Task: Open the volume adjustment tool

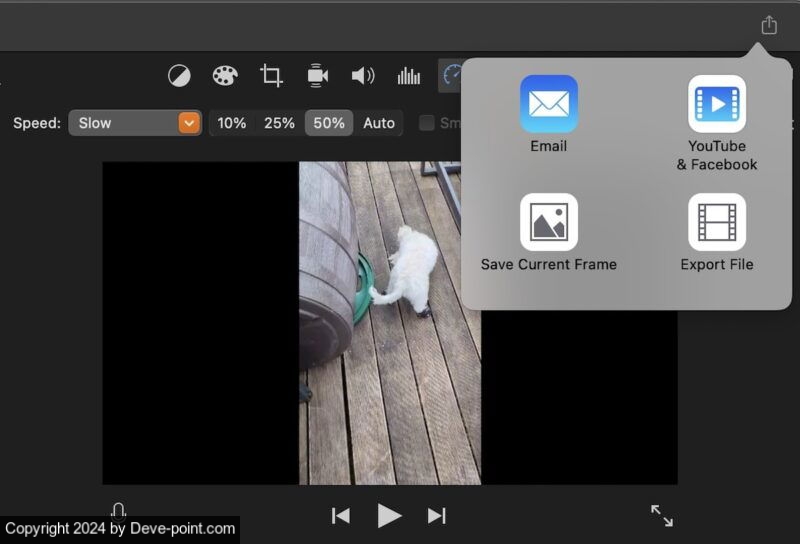Action: (x=363, y=76)
